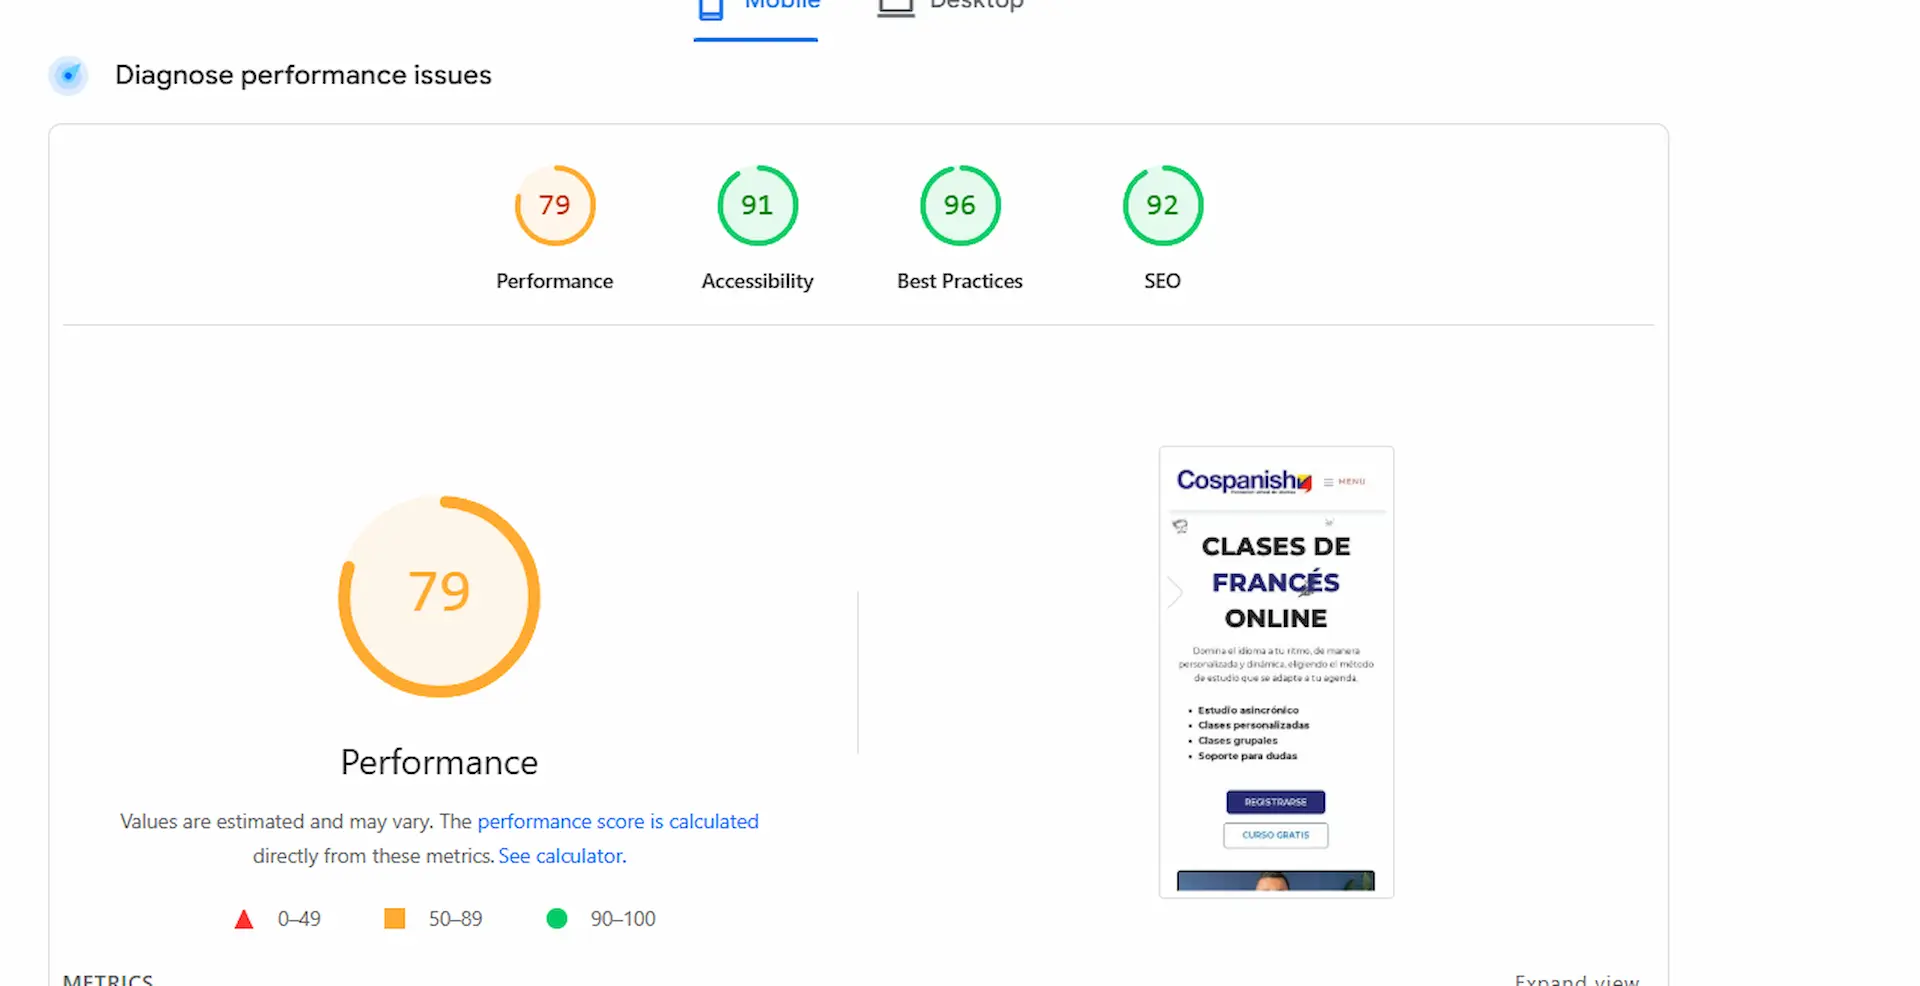The height and width of the screenshot is (986, 1920).
Task: Click the green circle legend icon for 90–100
Action: click(x=557, y=919)
